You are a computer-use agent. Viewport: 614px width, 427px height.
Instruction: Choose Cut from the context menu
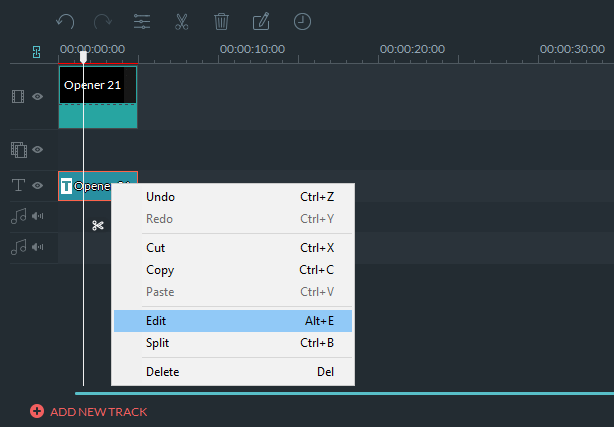tap(233, 248)
